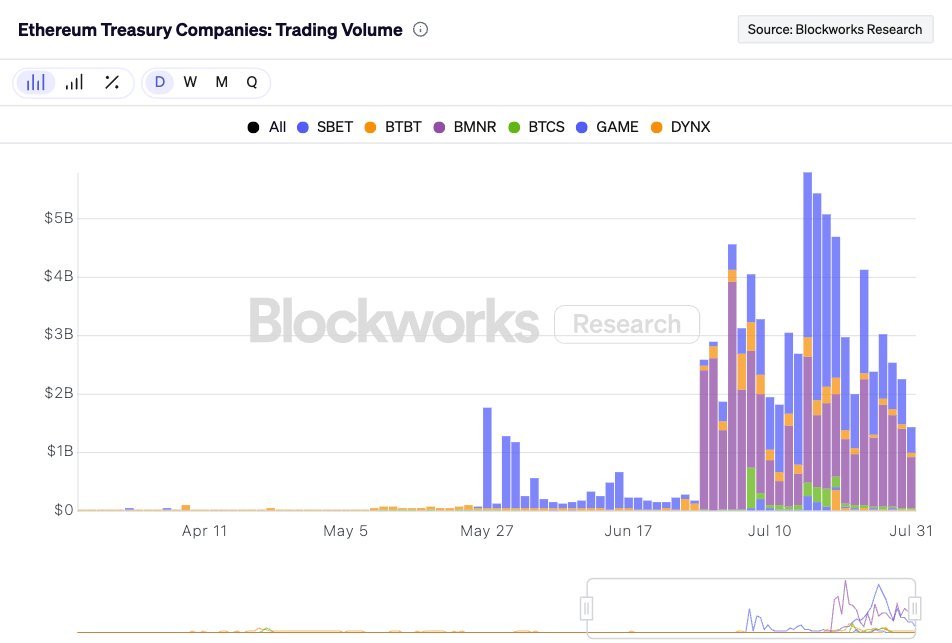Click the '$4B' y-axis label

pyautogui.click(x=58, y=276)
